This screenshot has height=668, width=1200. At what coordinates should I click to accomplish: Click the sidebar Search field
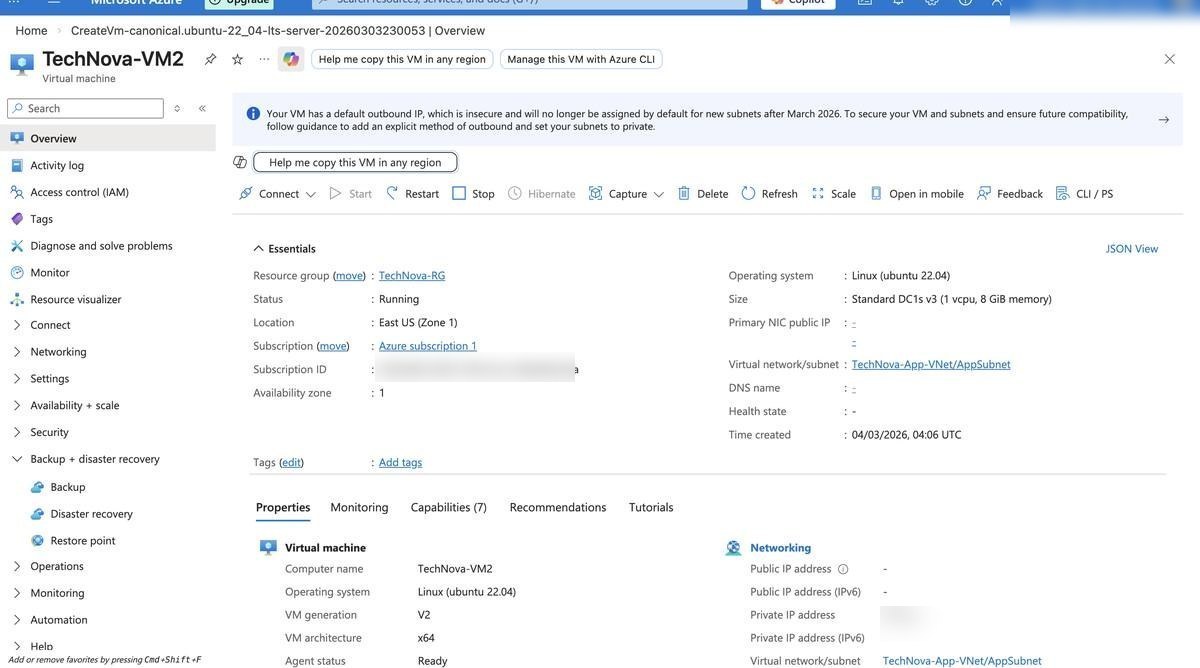tap(85, 108)
